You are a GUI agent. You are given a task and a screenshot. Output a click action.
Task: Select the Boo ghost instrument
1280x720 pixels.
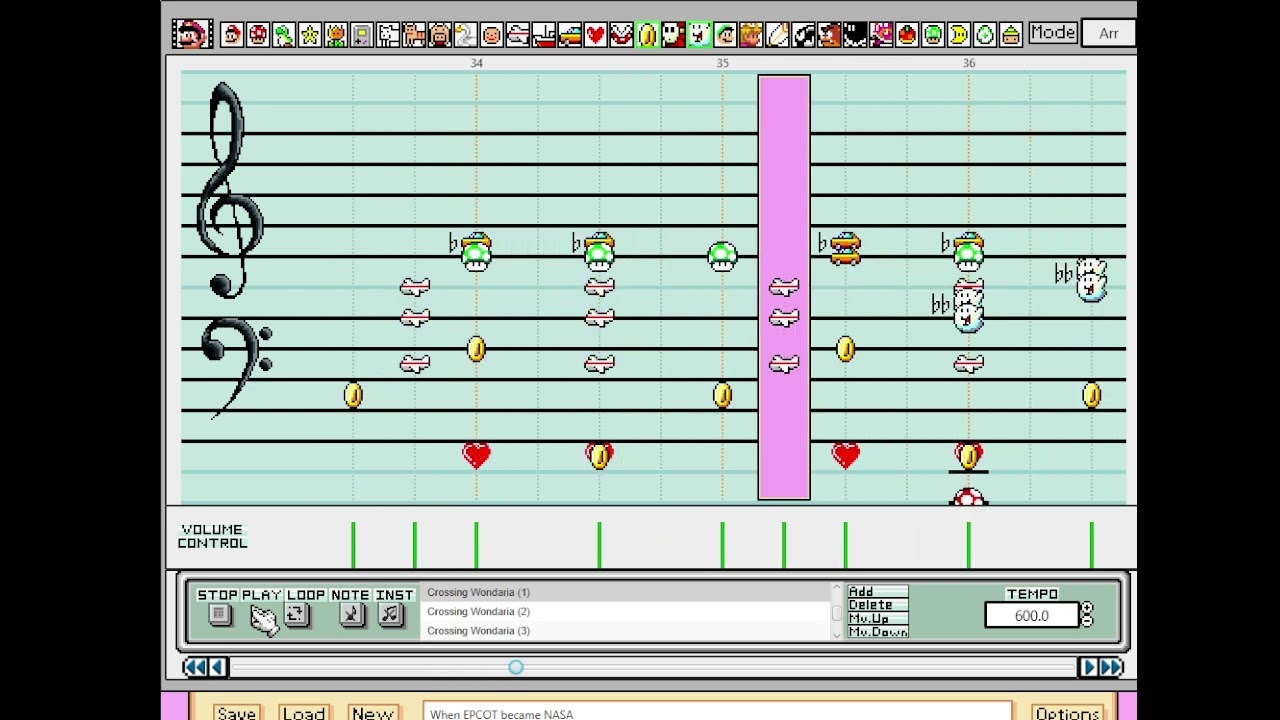pyautogui.click(x=700, y=35)
